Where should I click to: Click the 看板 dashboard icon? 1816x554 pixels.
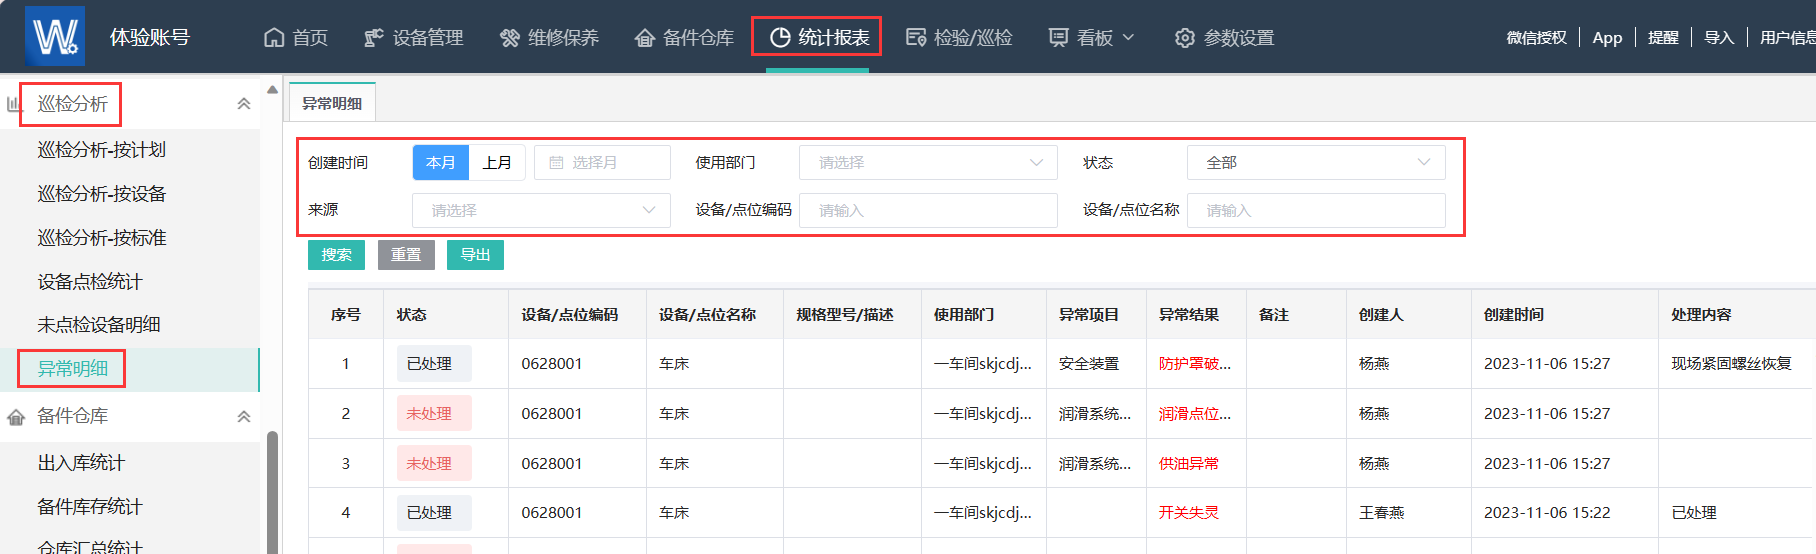[x=1058, y=38]
